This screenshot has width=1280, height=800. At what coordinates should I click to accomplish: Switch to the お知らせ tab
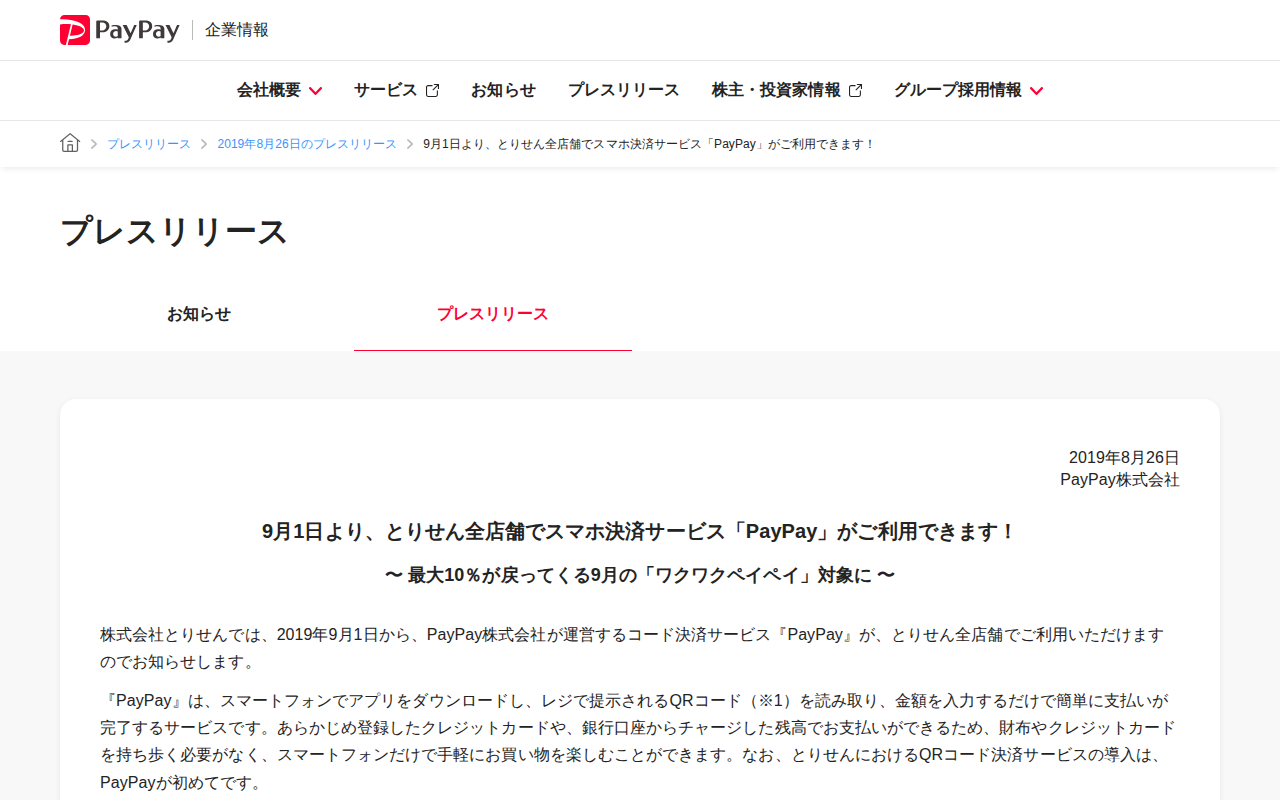pos(199,314)
